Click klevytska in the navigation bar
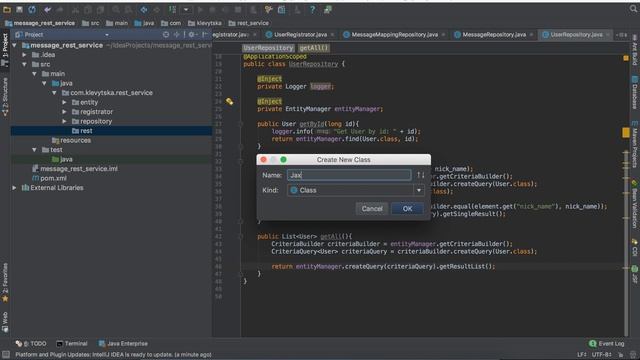The height and width of the screenshot is (360, 640). [204, 23]
